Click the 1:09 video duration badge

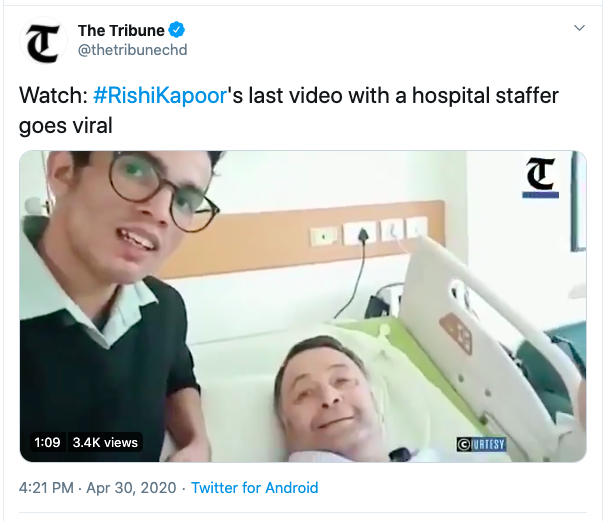[x=47, y=442]
